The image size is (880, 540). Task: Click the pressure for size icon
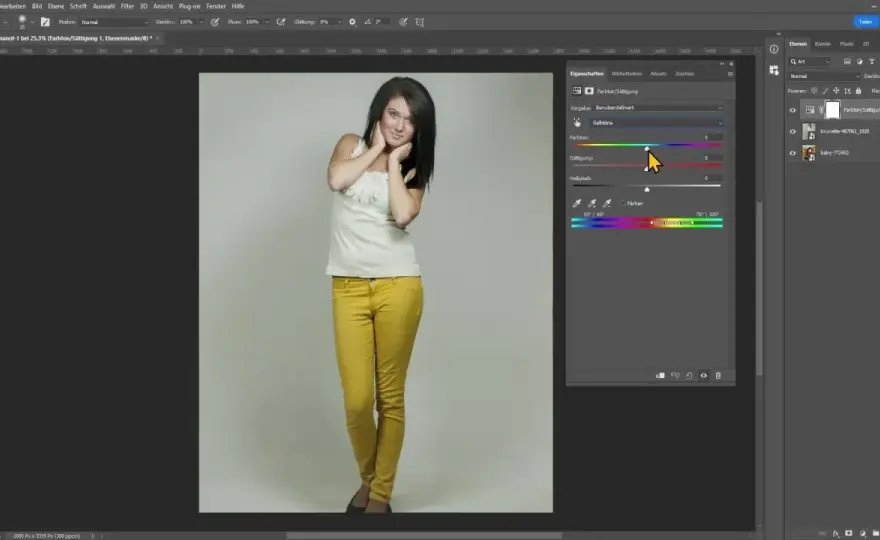[403, 22]
